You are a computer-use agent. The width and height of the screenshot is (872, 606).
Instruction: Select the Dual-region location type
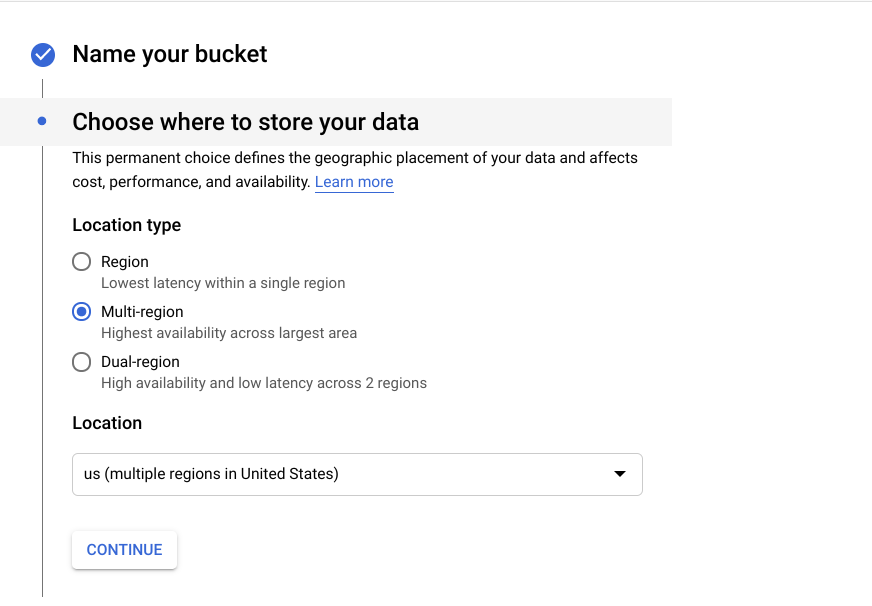click(x=81, y=361)
